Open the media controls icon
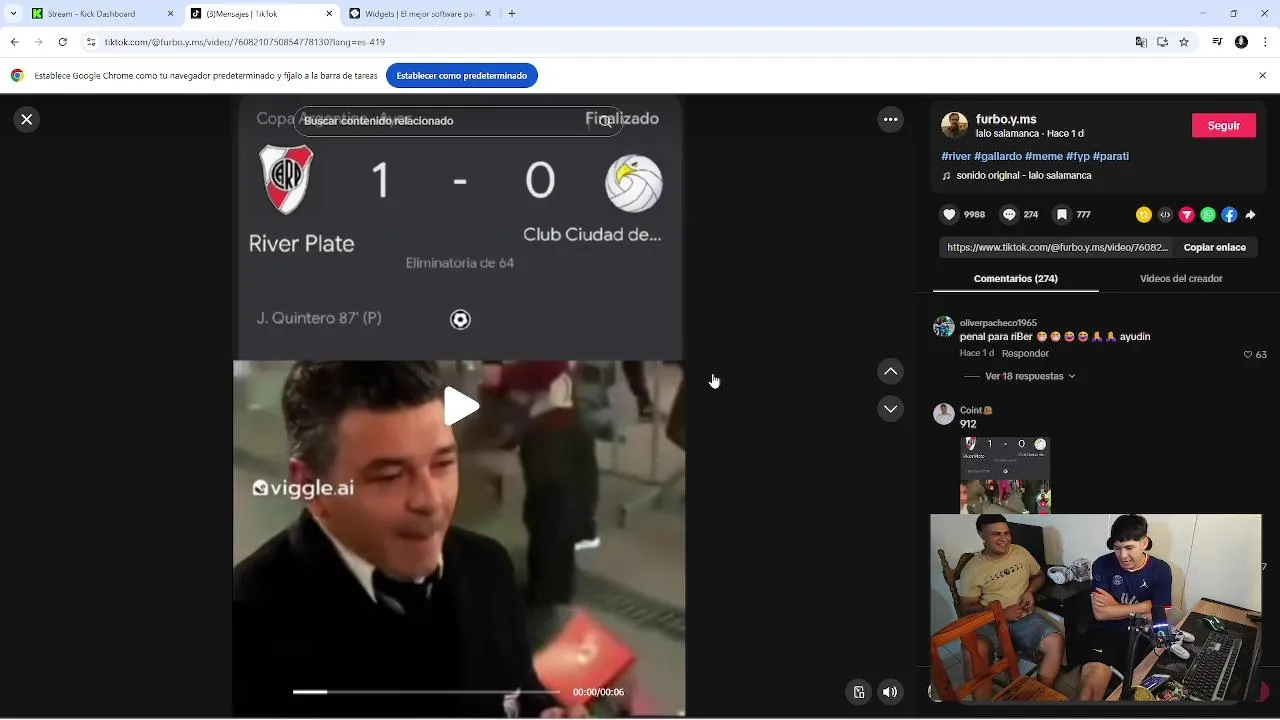The width and height of the screenshot is (1280, 720). point(1217,42)
